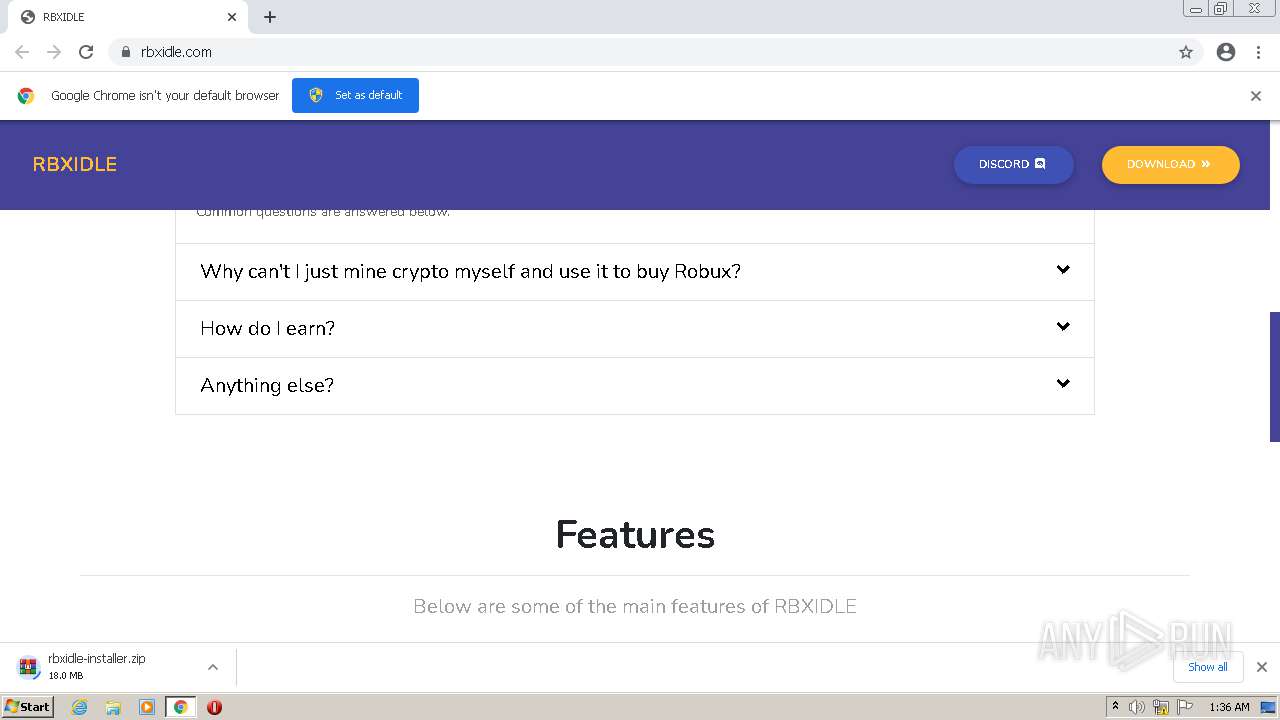Dismiss the default browser notification bar
This screenshot has width=1280, height=720.
pos(1256,96)
